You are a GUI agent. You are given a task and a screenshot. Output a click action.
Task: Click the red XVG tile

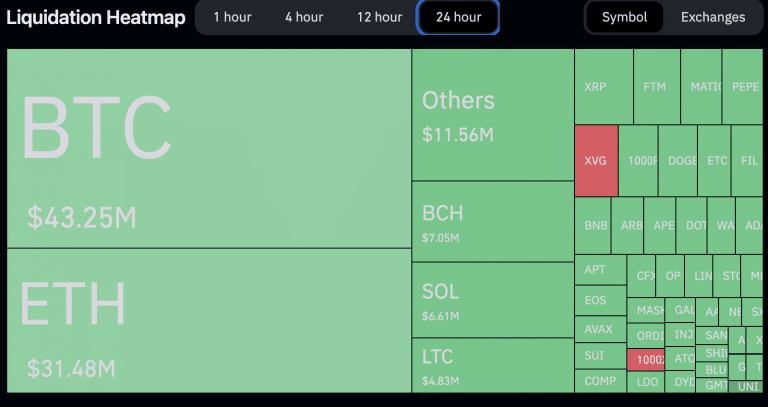click(x=596, y=160)
